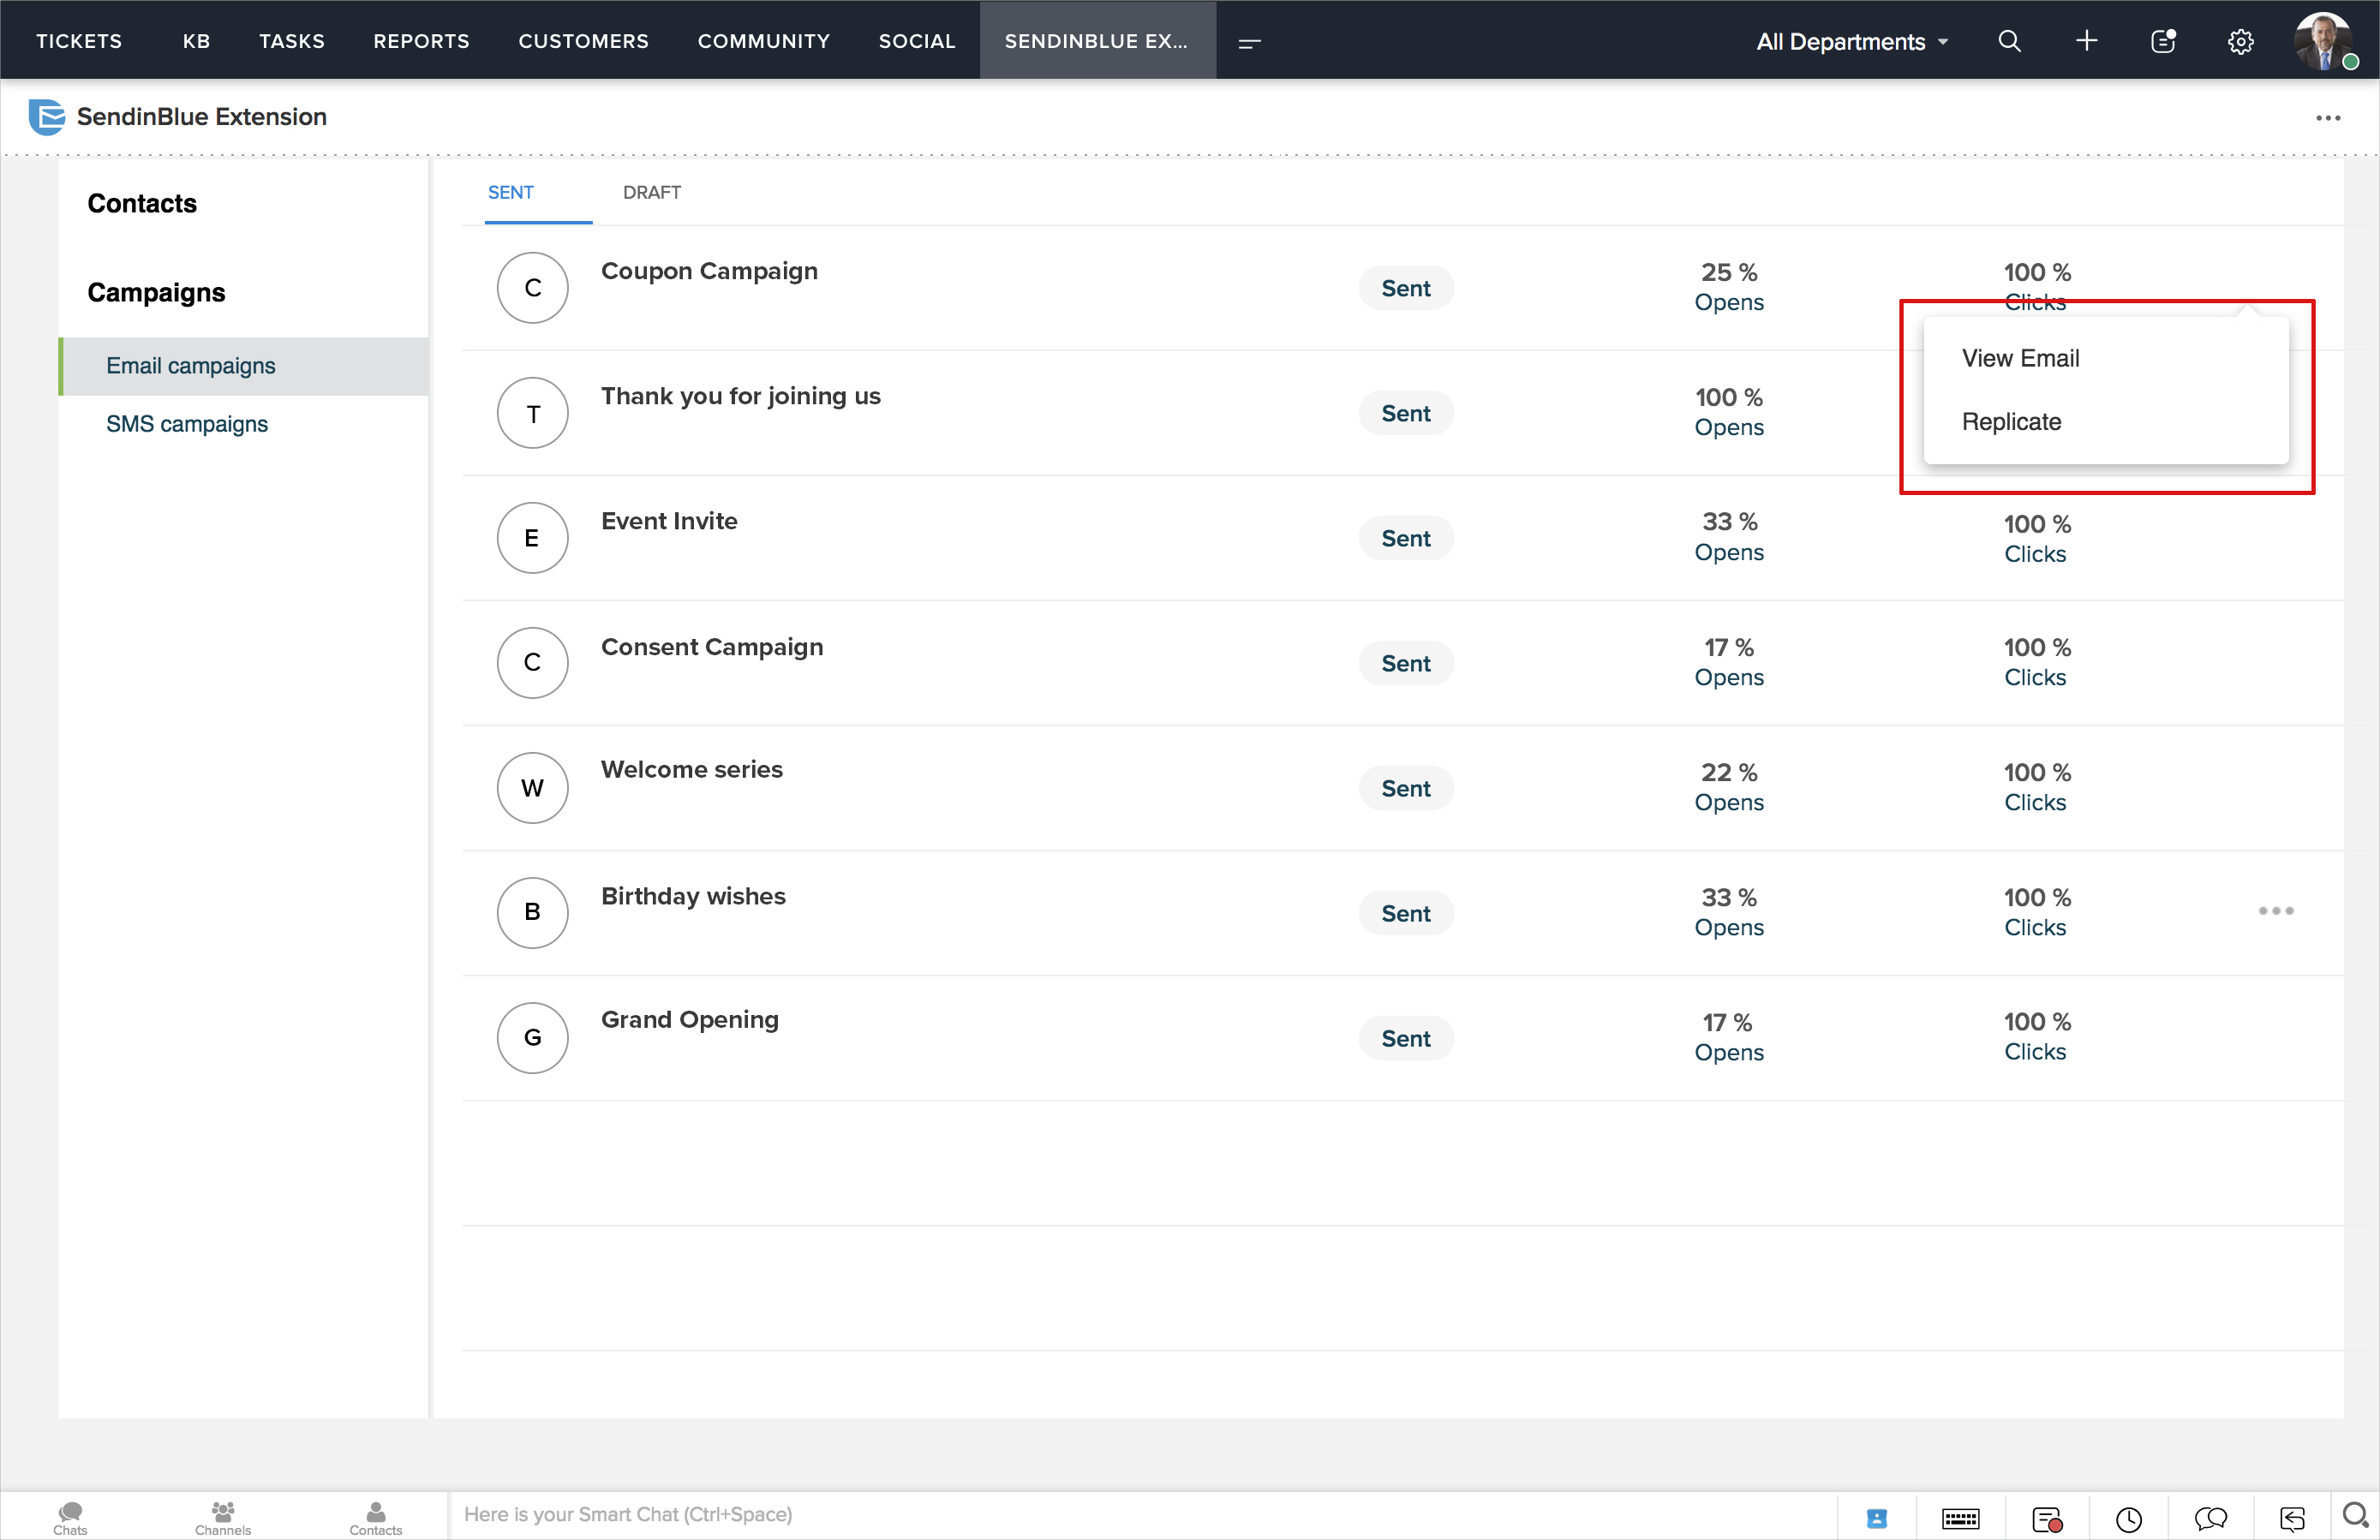Open SMS campaigns in the sidebar
This screenshot has height=1540, width=2380.
tap(187, 424)
